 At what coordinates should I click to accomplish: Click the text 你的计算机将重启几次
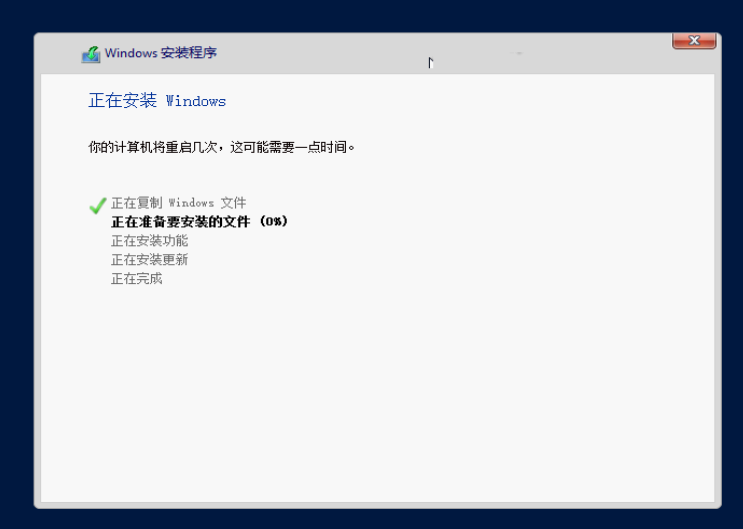pyautogui.click(x=153, y=147)
